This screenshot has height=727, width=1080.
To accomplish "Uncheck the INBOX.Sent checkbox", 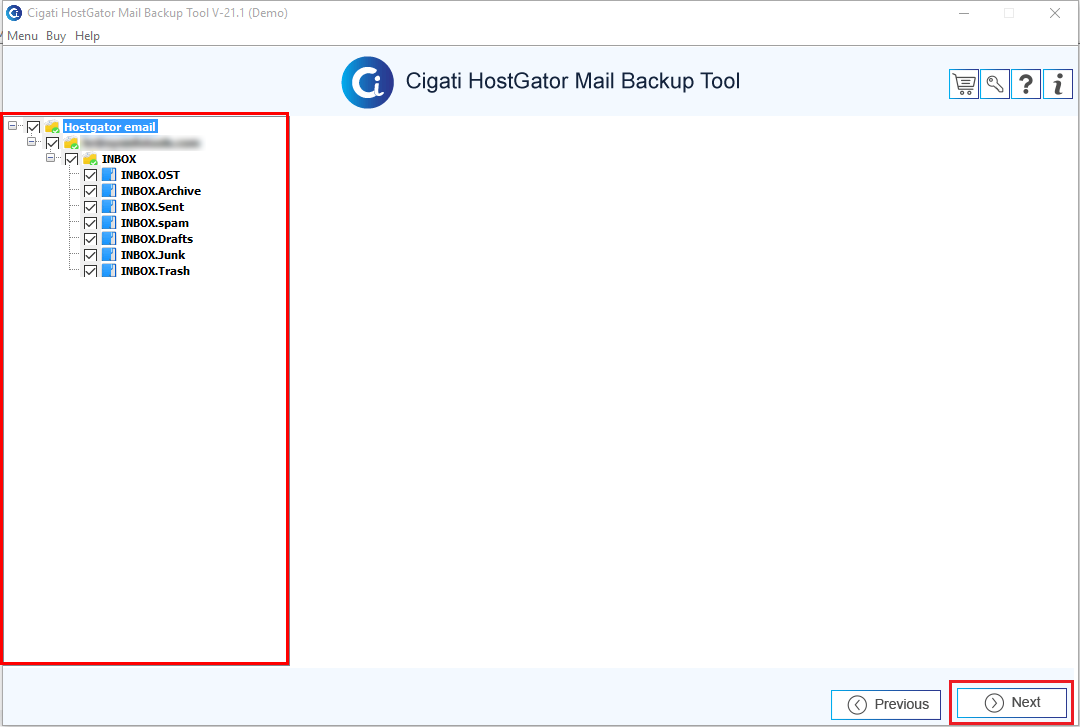I will (x=90, y=207).
